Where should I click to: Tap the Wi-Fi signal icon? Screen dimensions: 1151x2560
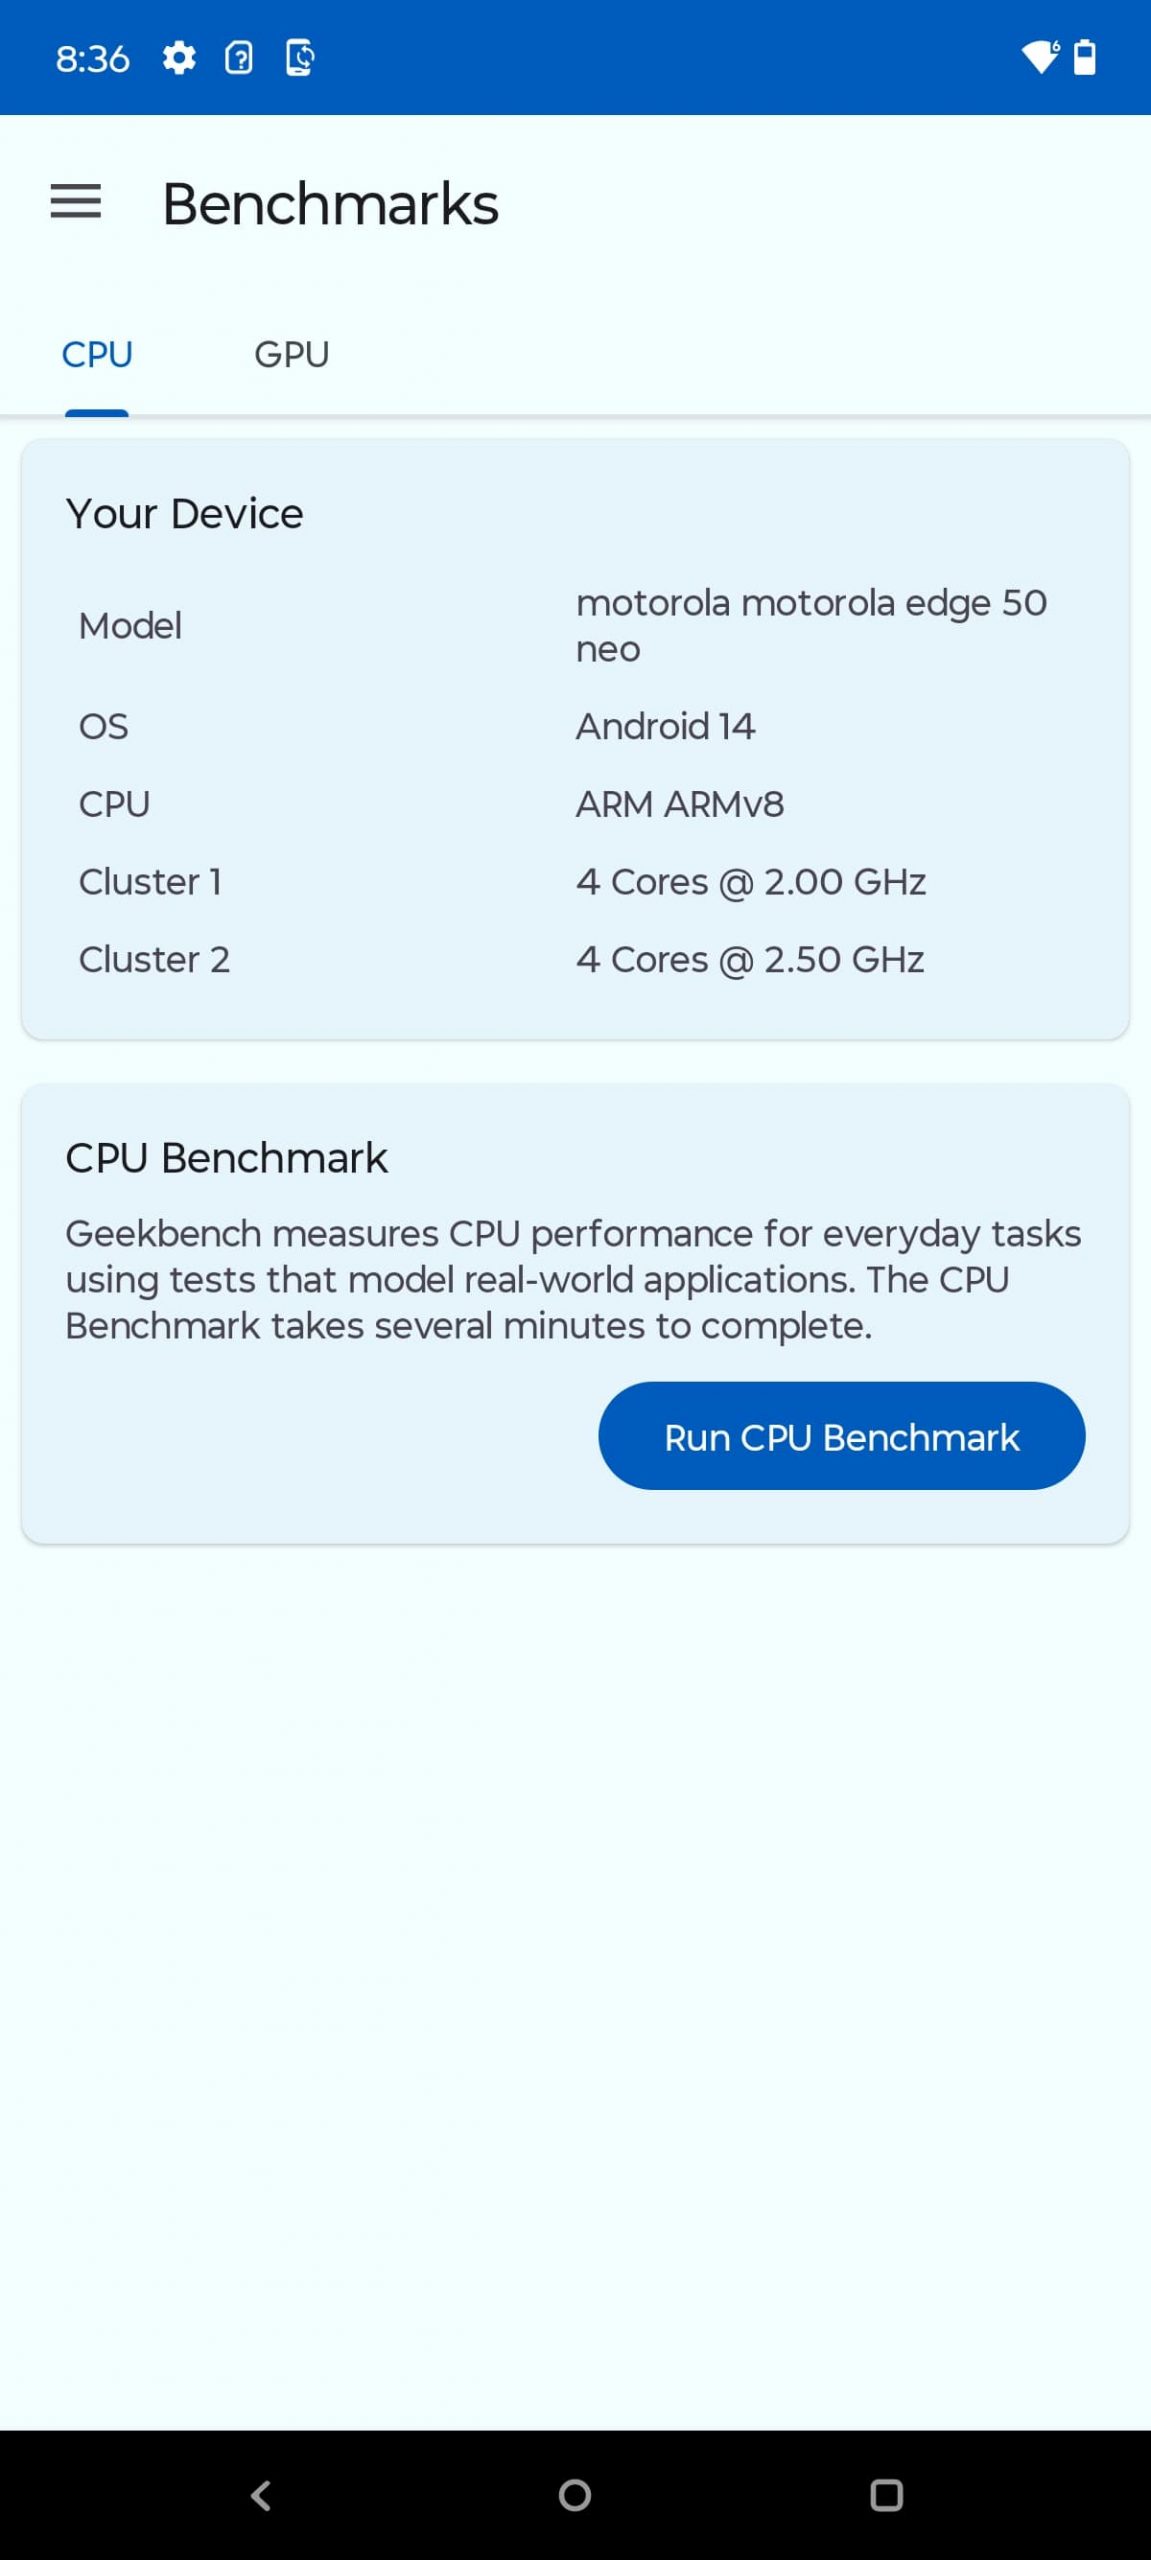(1040, 57)
